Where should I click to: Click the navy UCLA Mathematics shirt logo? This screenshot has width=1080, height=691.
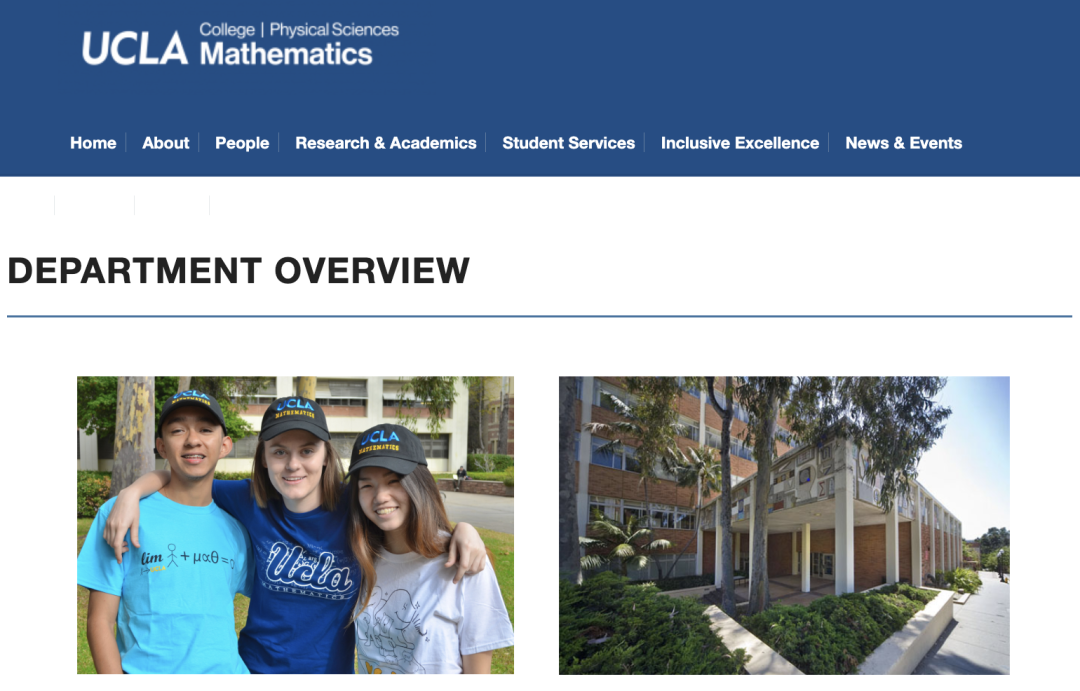click(309, 571)
